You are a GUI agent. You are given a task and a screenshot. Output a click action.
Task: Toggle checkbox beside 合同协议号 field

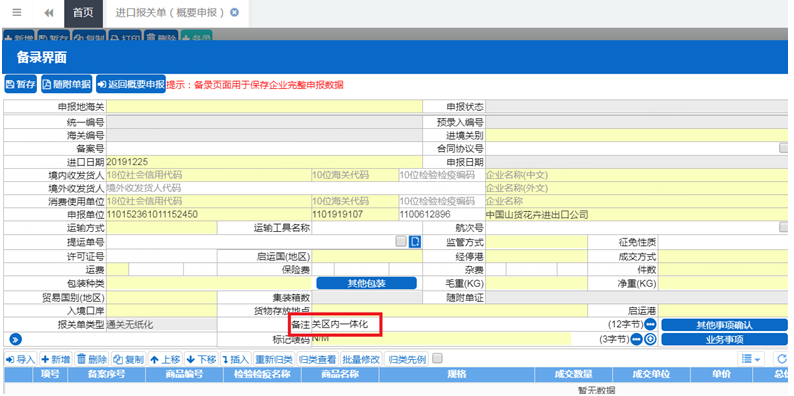[x=784, y=148]
